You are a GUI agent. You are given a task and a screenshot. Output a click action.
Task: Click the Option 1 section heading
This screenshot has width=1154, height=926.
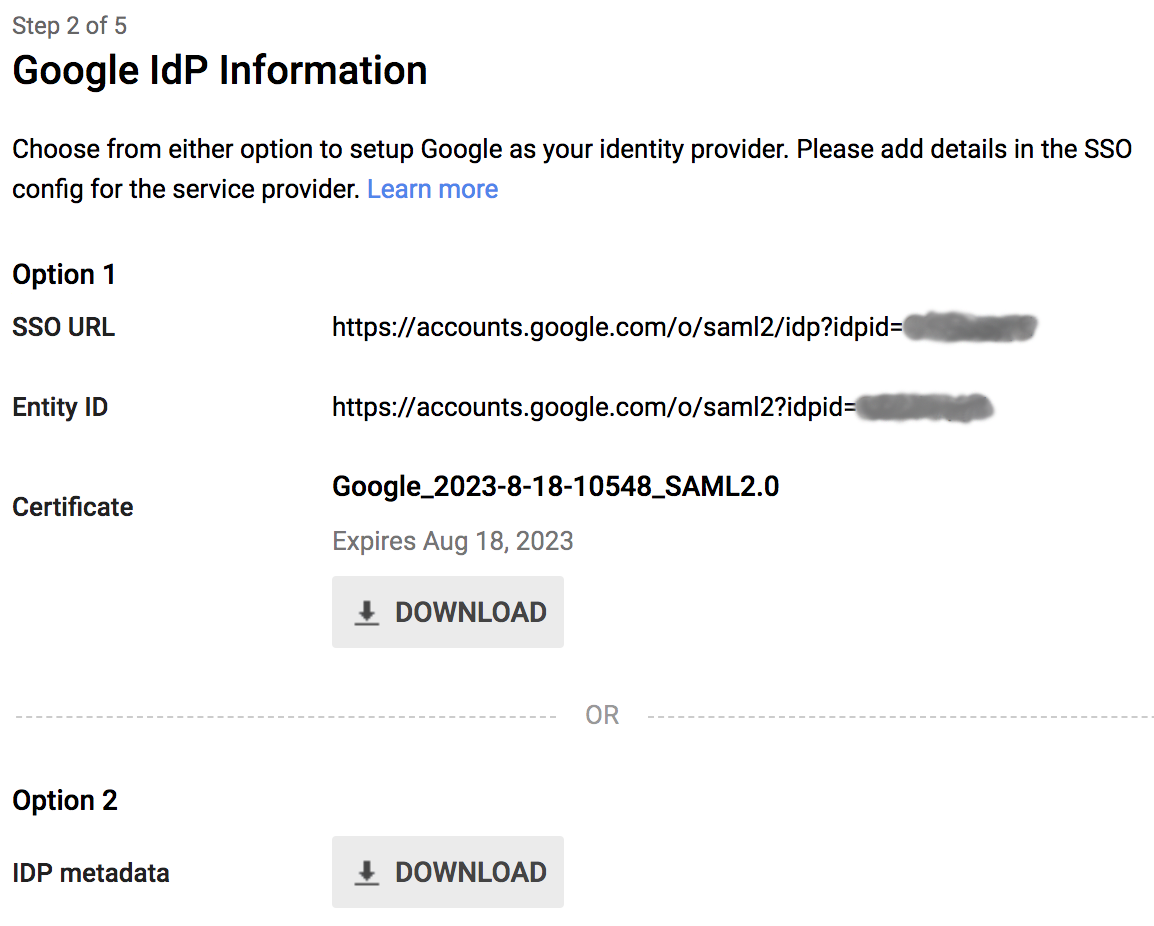(64, 273)
